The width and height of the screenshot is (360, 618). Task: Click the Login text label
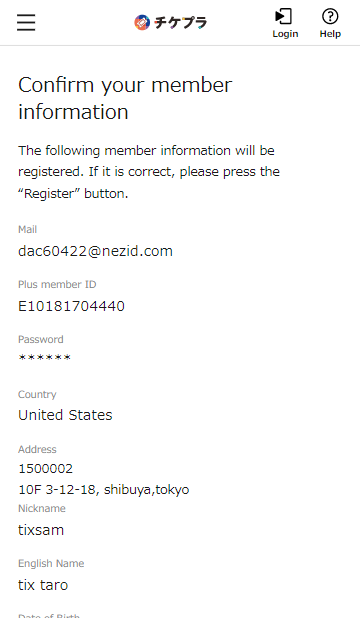point(285,34)
